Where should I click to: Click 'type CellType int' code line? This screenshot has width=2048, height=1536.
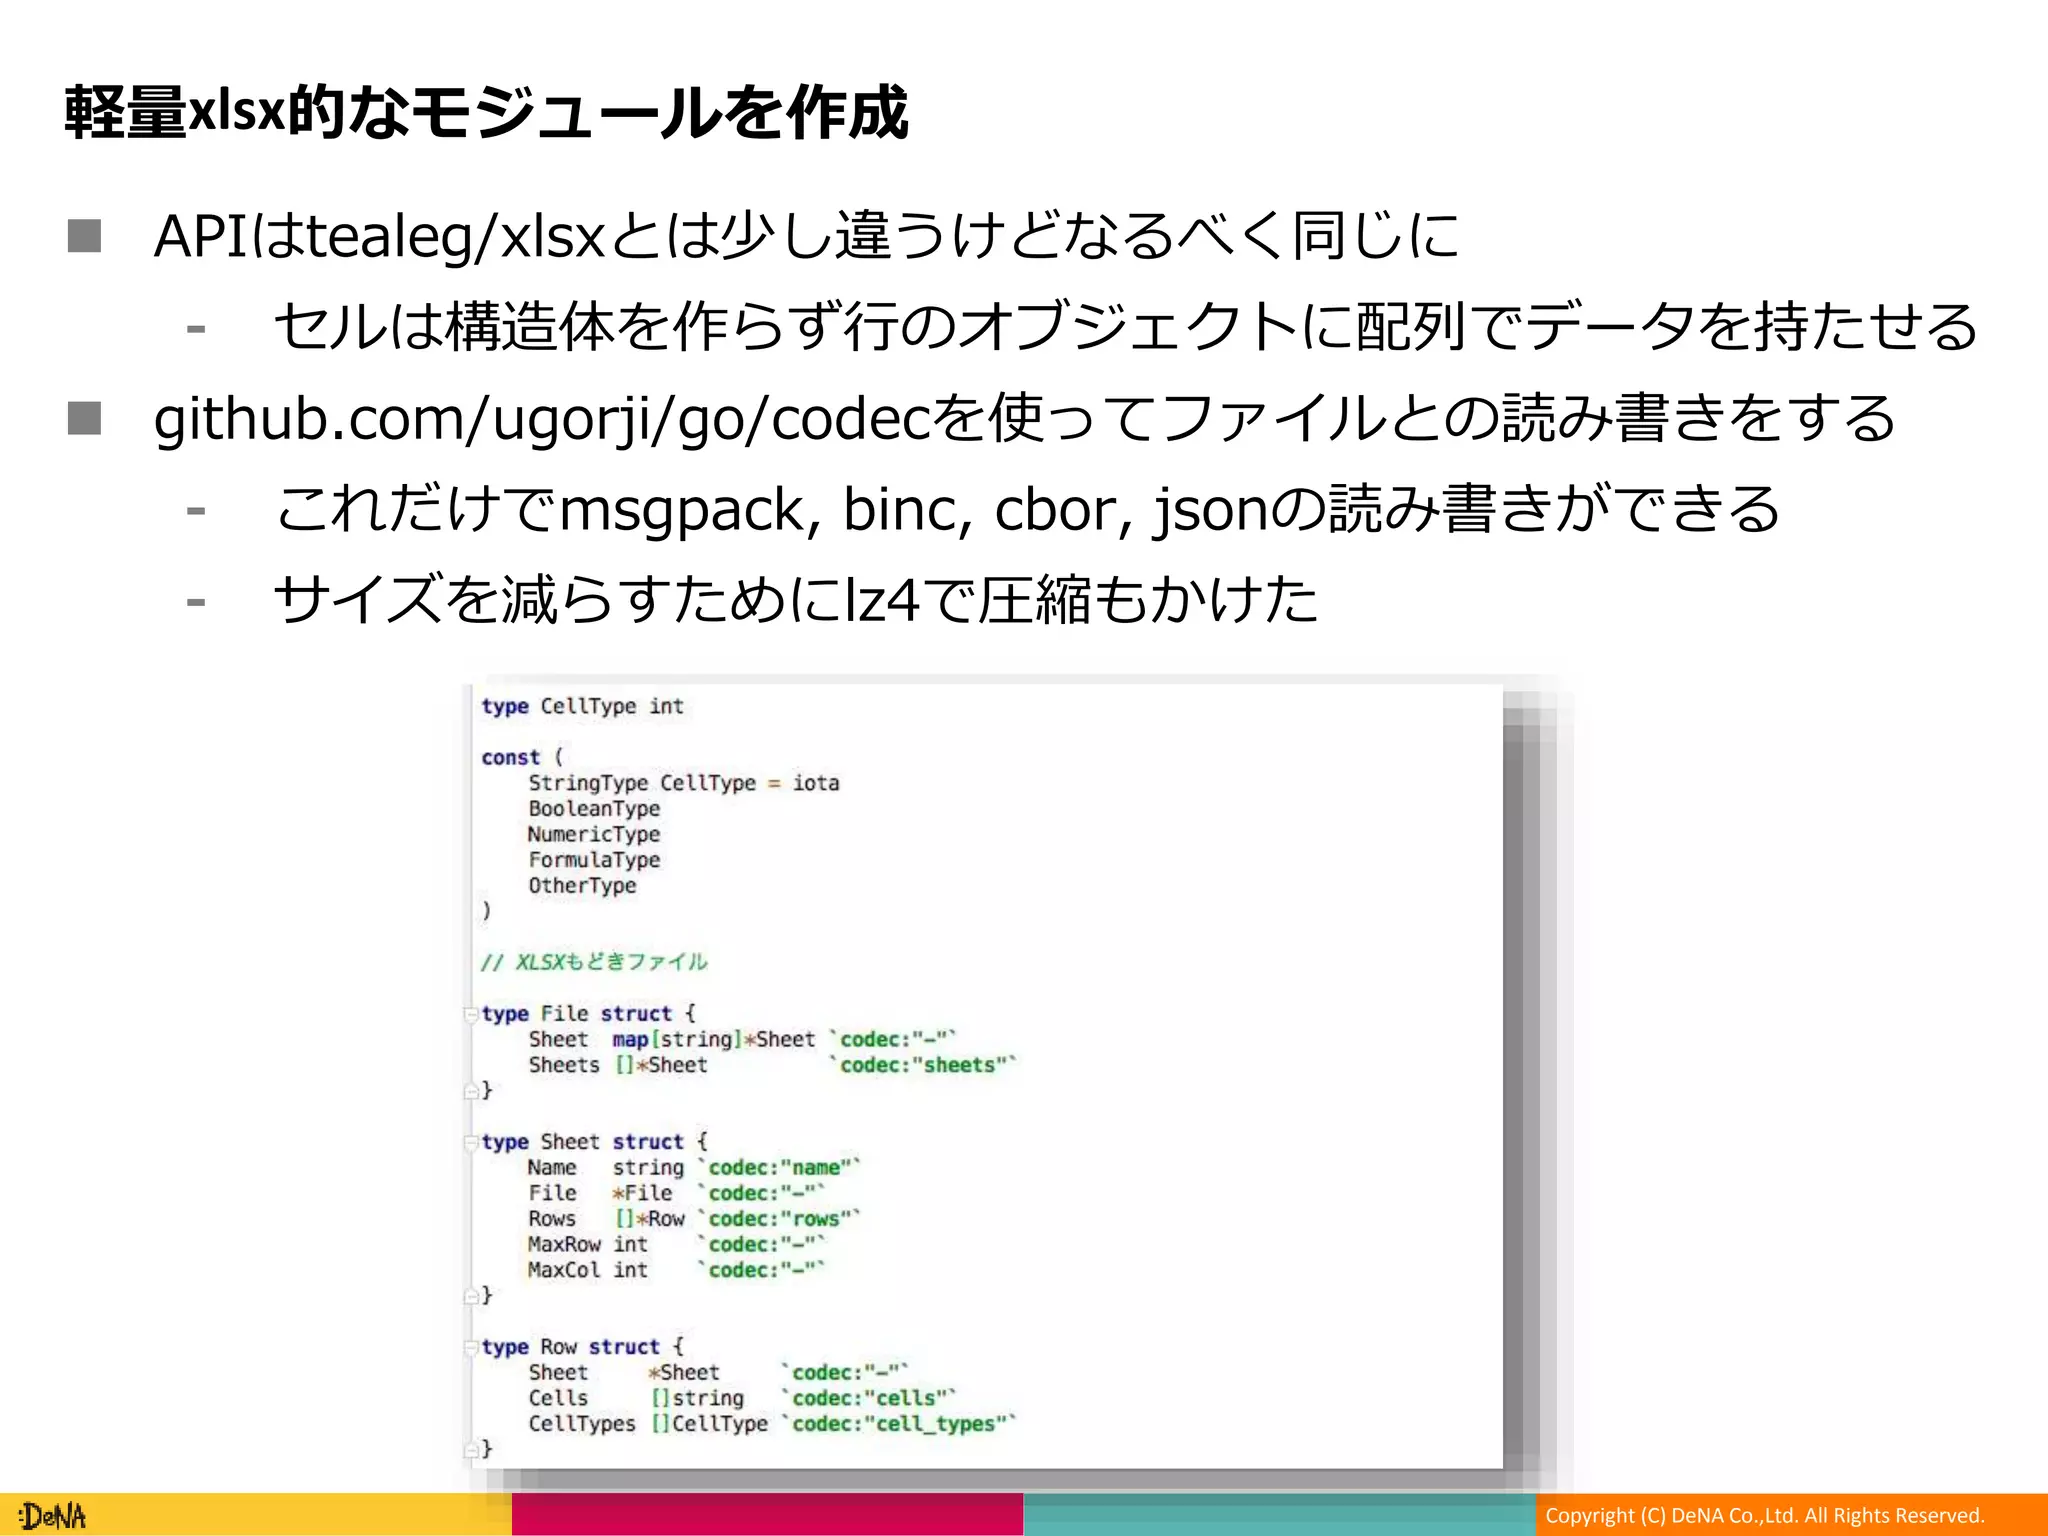click(582, 707)
